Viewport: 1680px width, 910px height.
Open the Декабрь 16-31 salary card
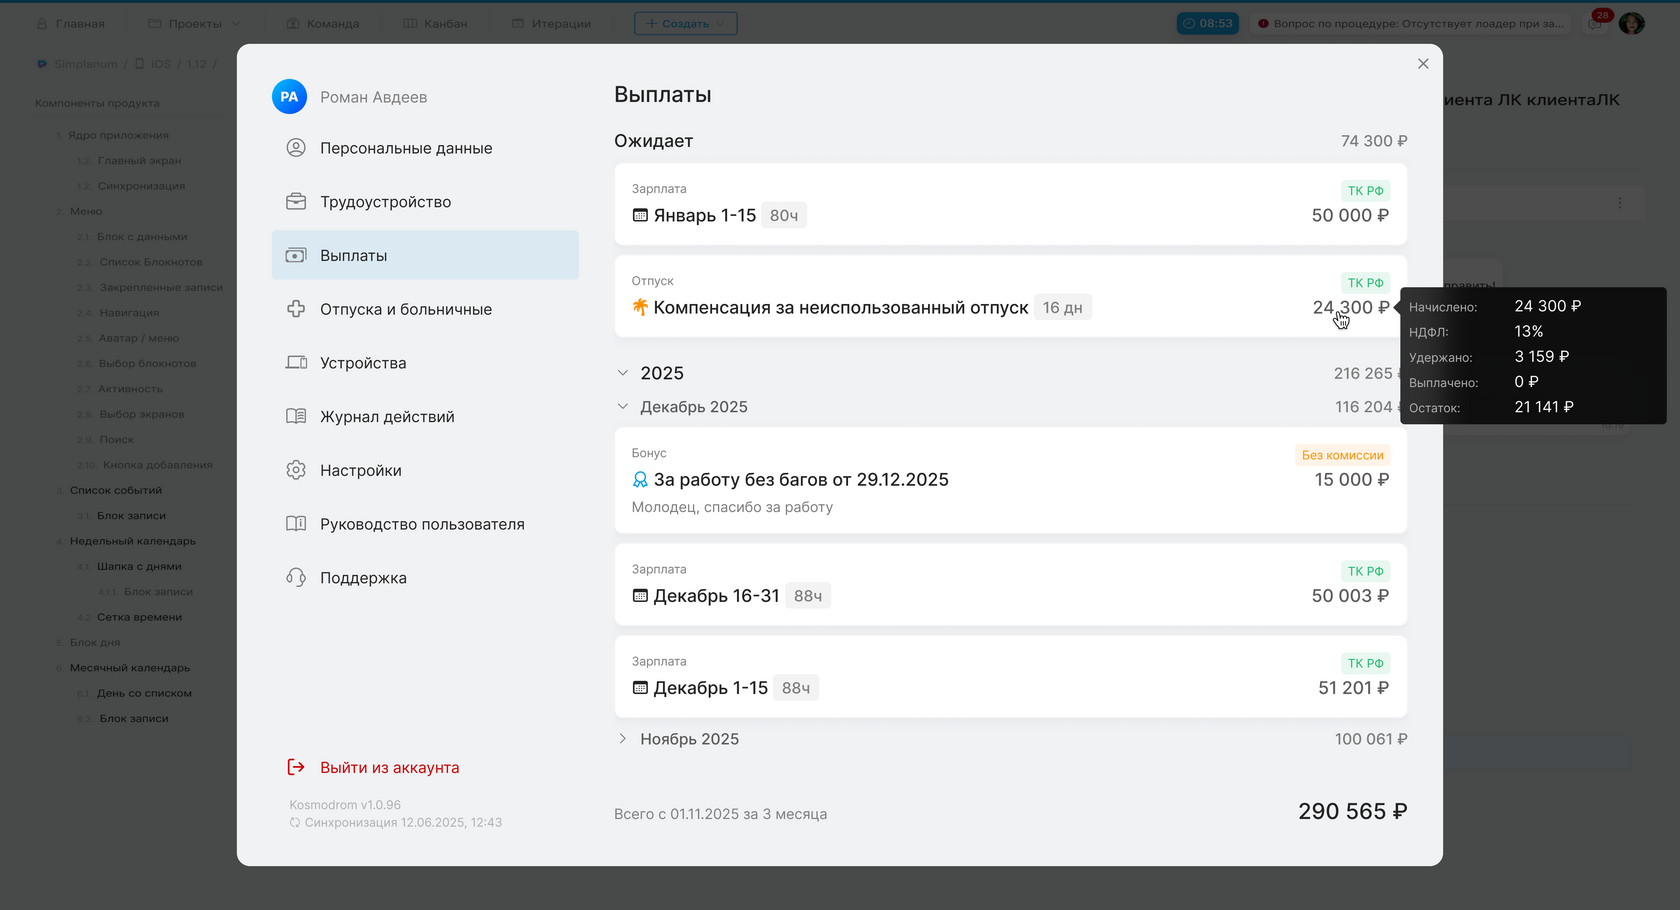point(1010,584)
